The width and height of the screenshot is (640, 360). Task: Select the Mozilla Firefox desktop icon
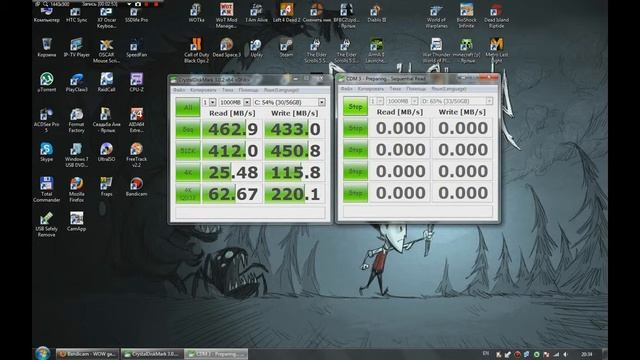[x=76, y=189]
